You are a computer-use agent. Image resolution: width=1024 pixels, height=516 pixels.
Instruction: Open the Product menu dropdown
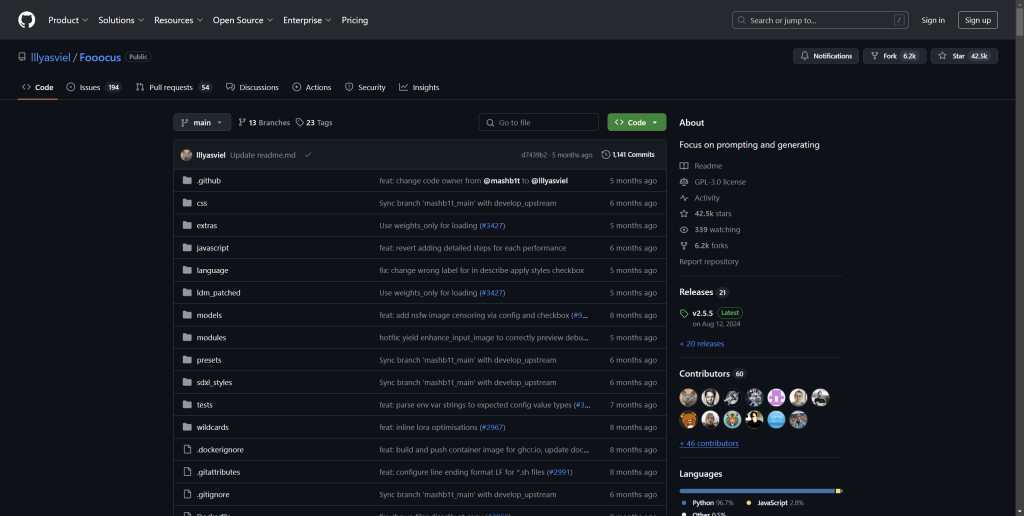click(x=68, y=20)
